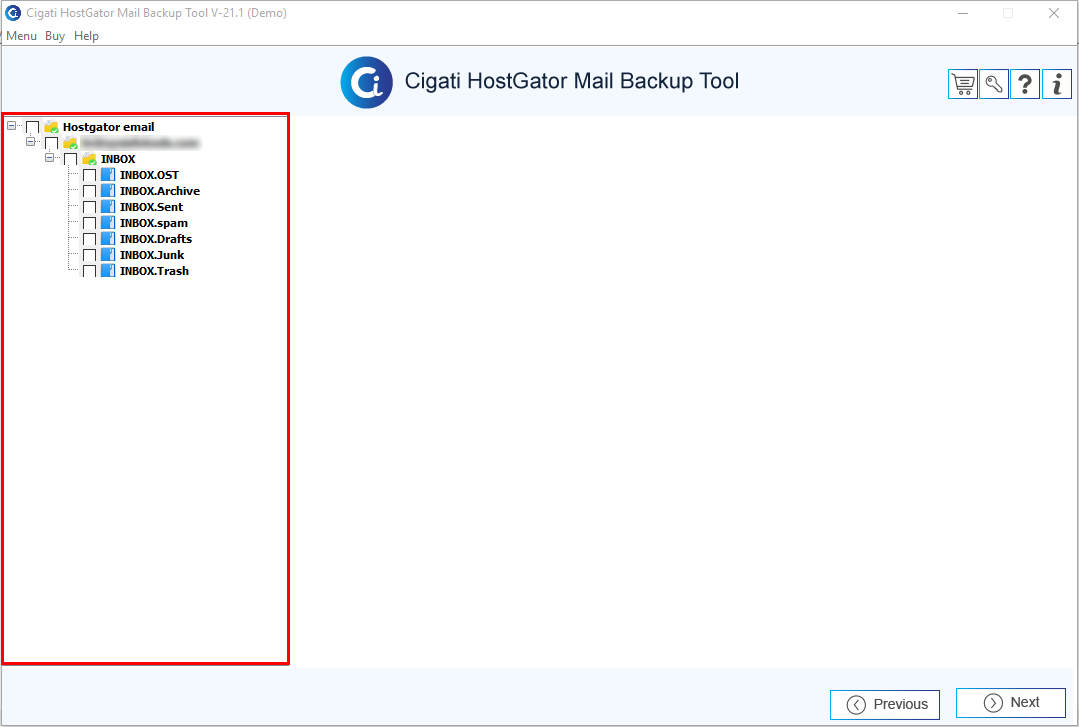The height and width of the screenshot is (727, 1079).
Task: Click the INBOX.Drafts file icon
Action: pyautogui.click(x=108, y=239)
